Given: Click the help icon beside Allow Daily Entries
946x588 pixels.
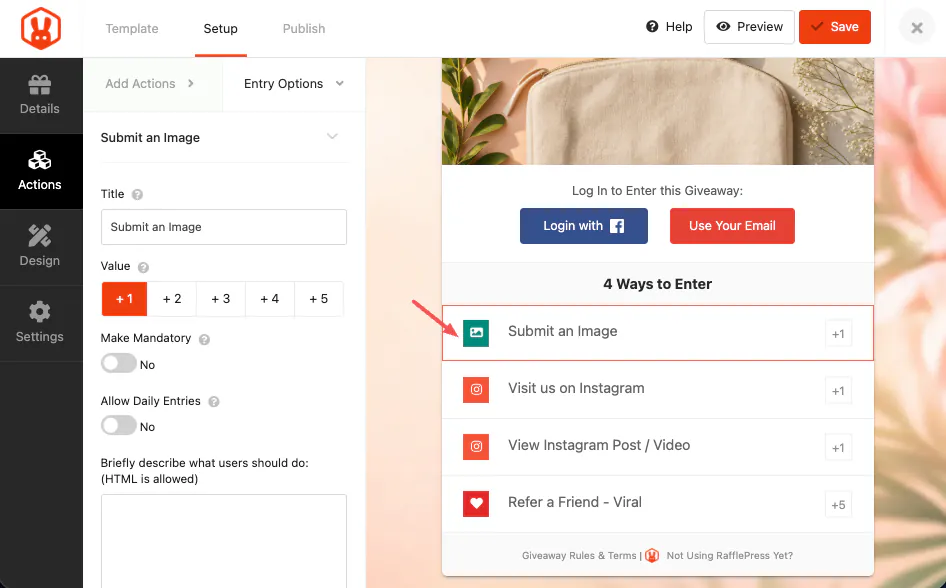Looking at the screenshot, I should coord(214,402).
